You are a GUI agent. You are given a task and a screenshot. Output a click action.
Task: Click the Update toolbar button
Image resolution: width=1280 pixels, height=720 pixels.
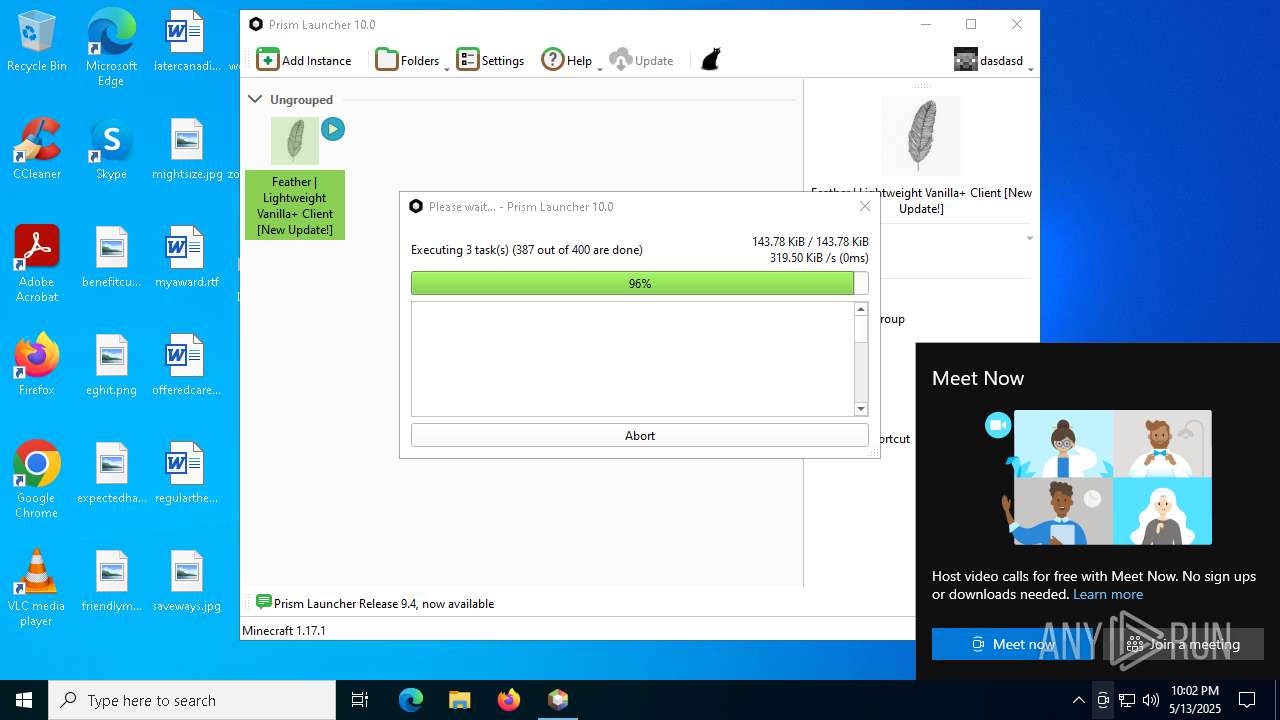641,60
